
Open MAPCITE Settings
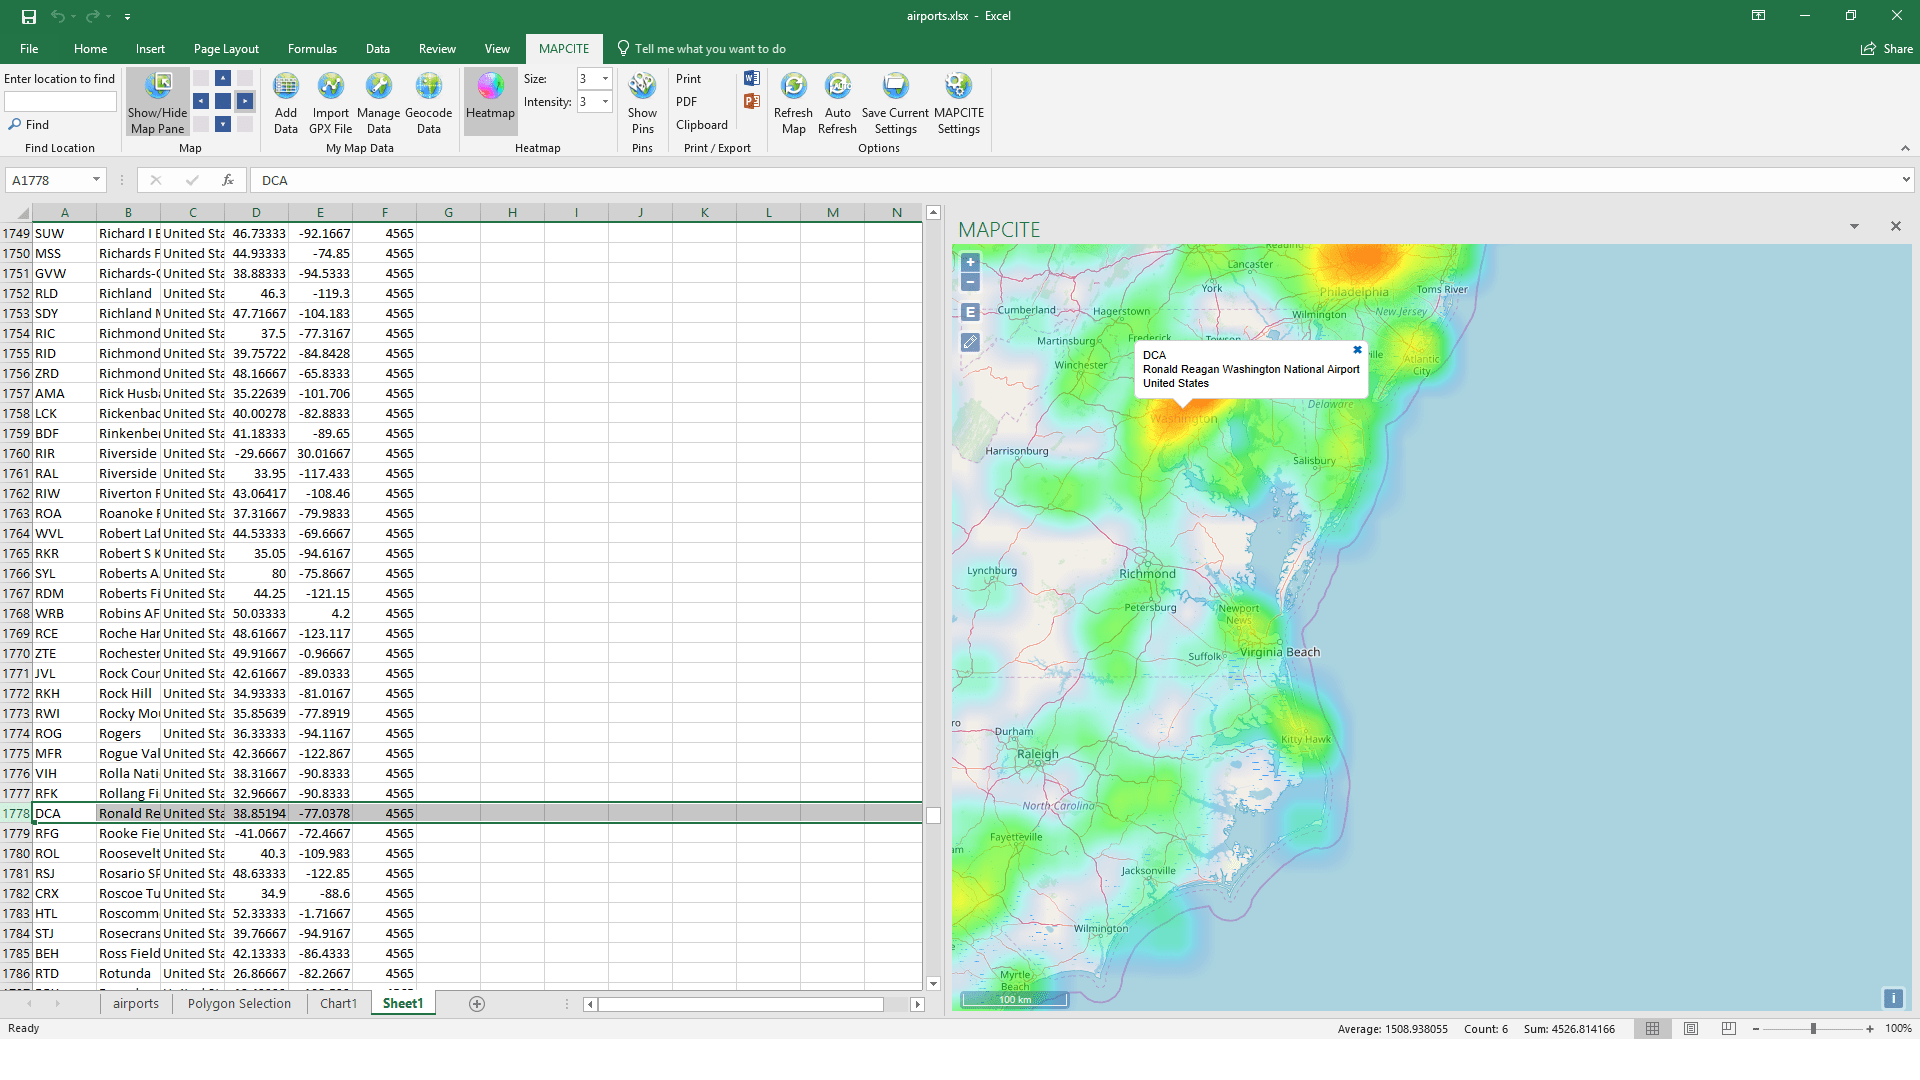coord(959,103)
